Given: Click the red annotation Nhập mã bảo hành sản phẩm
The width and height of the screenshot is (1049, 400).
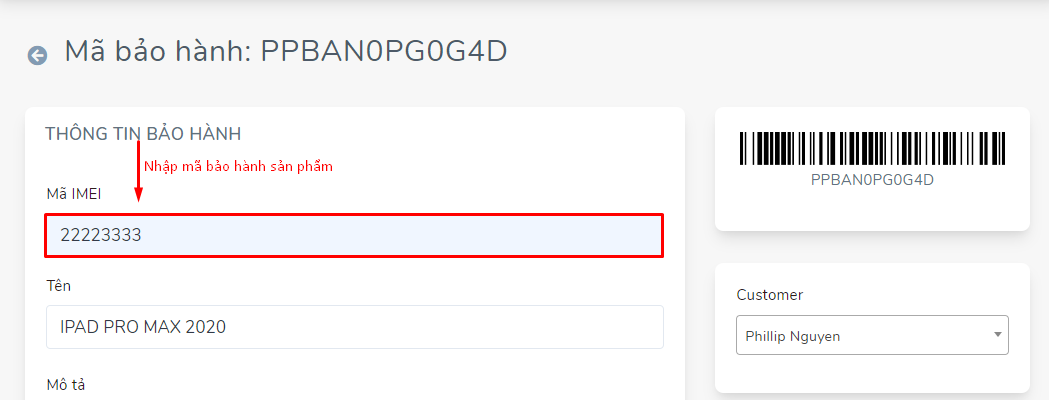Looking at the screenshot, I should click(238, 167).
